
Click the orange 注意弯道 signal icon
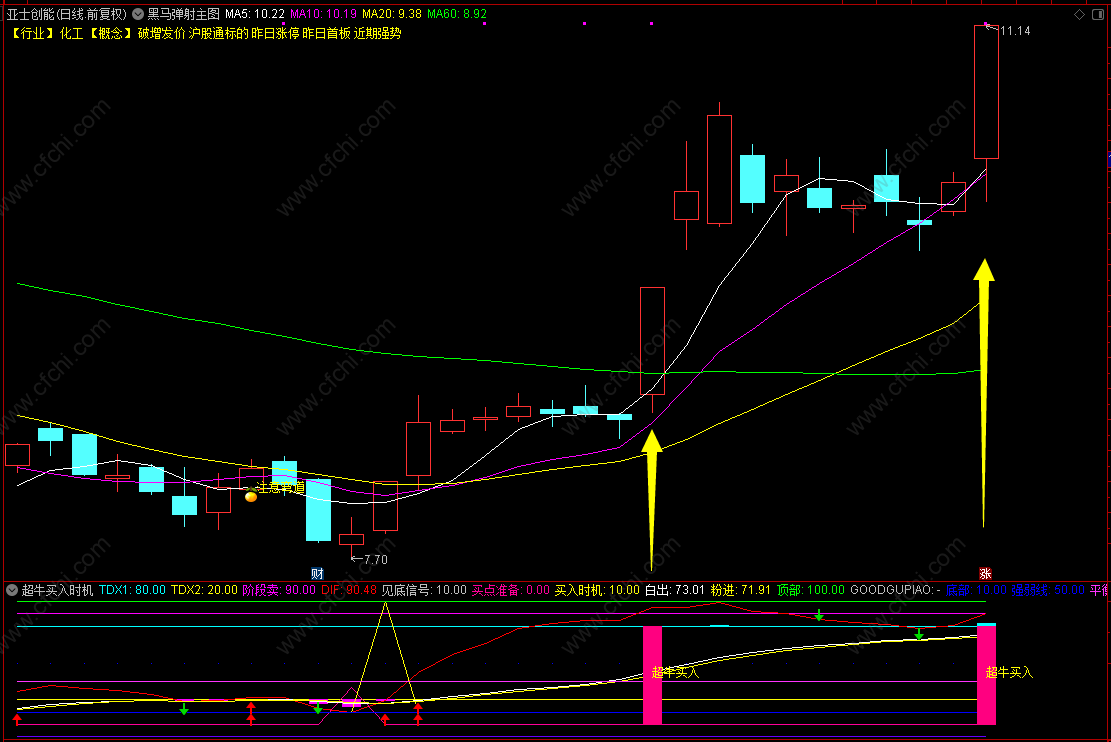251,495
